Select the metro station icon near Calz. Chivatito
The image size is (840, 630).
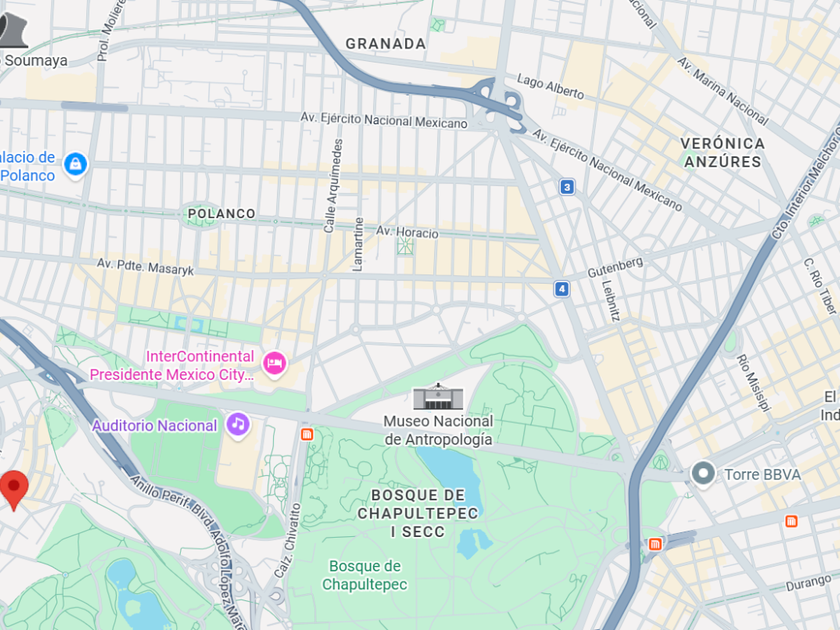click(x=307, y=434)
